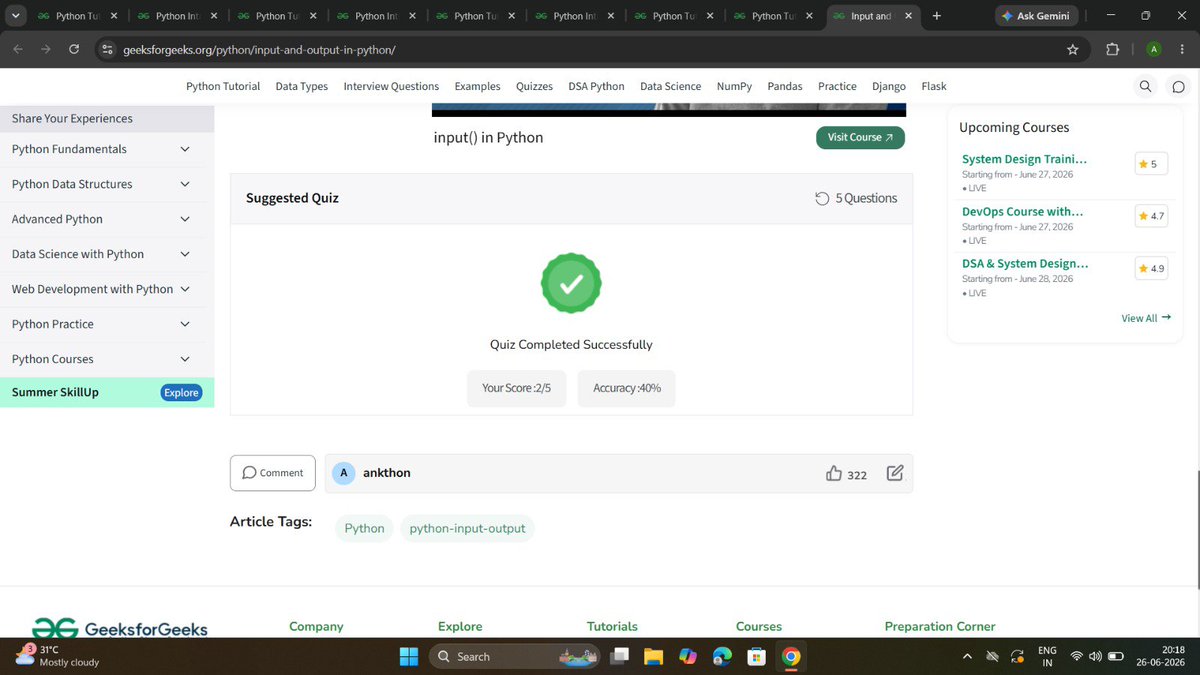Open DevOps Course link
Screen dimensions: 1200x675
pyautogui.click(x=1022, y=211)
